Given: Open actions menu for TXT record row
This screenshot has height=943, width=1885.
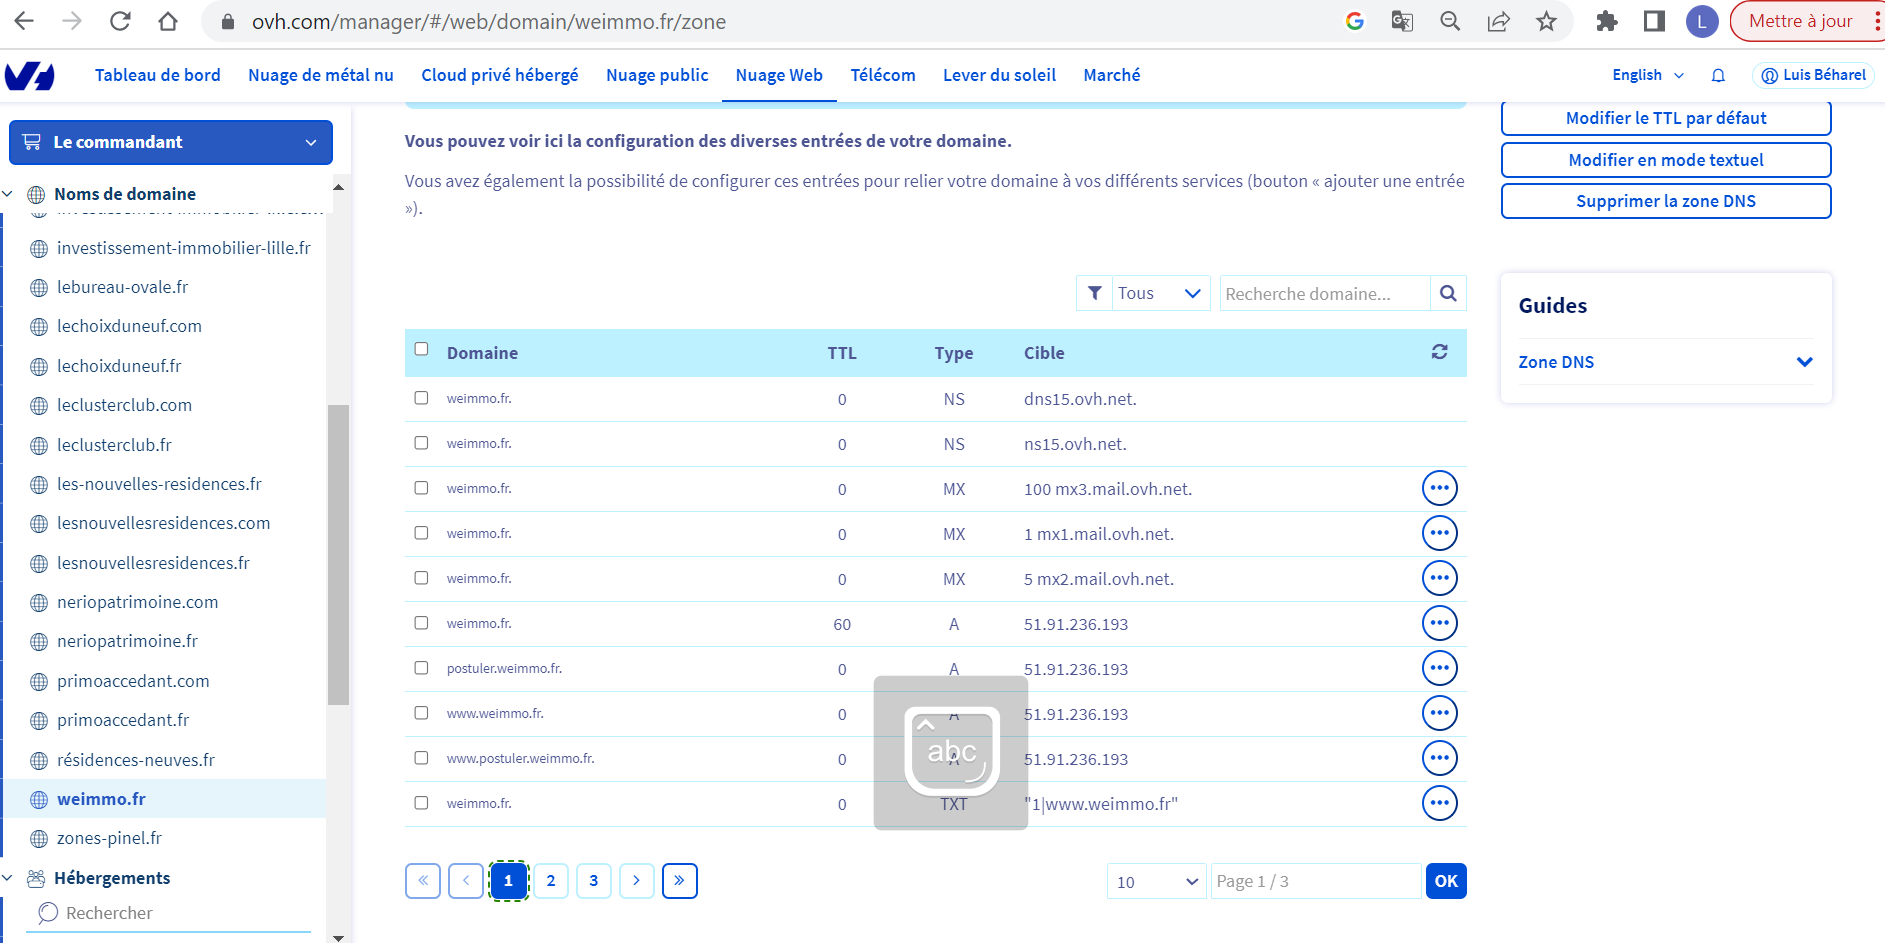Looking at the screenshot, I should 1439,803.
